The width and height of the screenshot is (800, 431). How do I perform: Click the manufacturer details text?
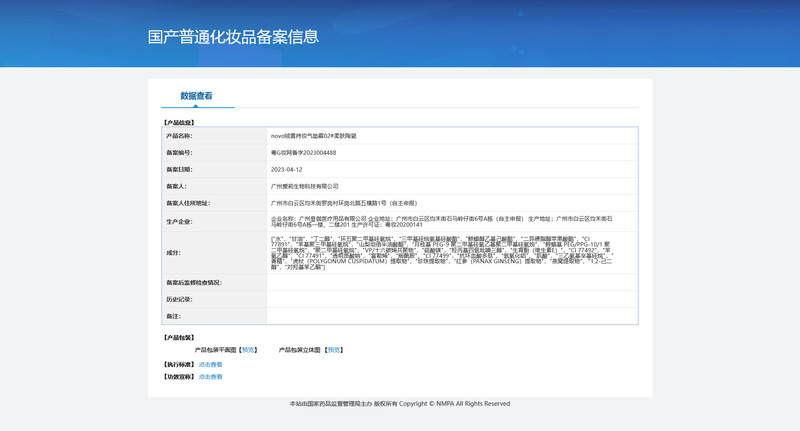tap(441, 221)
